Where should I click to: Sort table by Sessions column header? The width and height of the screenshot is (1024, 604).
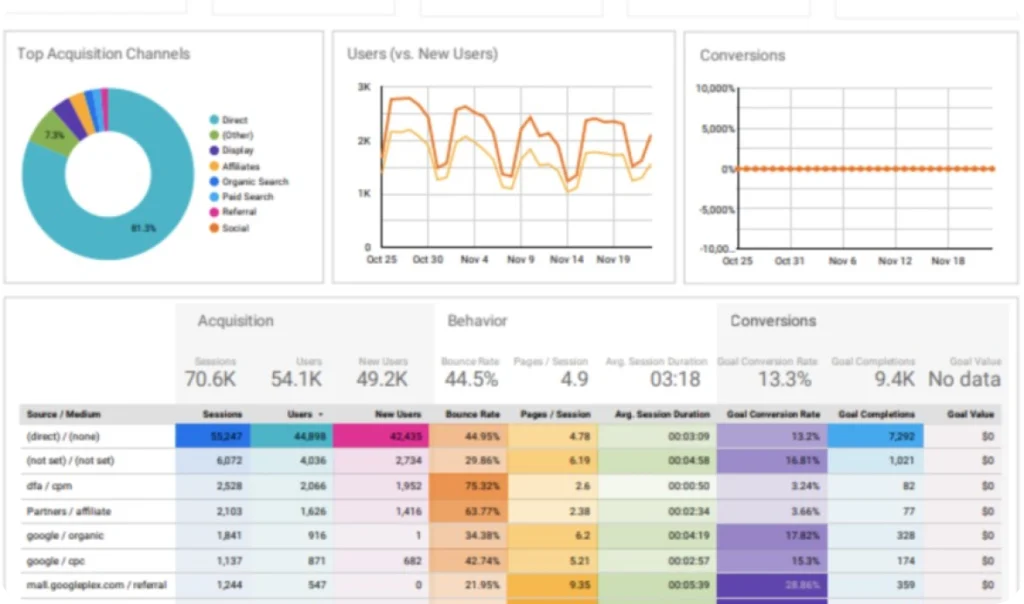click(222, 414)
